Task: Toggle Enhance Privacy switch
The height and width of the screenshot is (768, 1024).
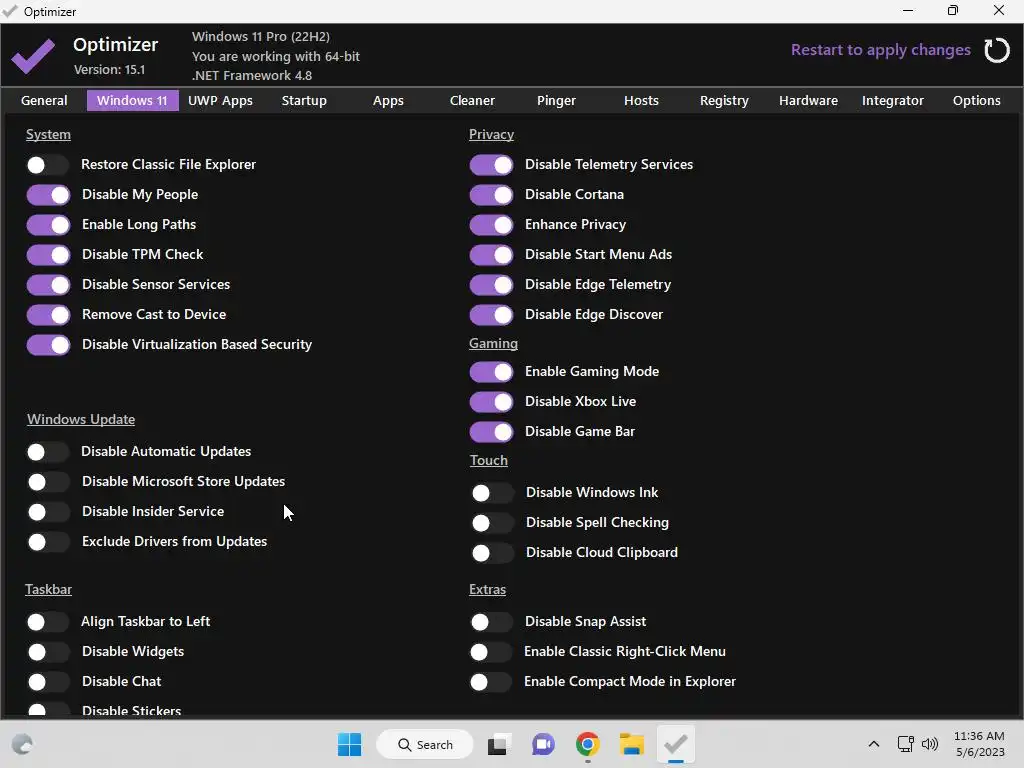Action: 491,225
